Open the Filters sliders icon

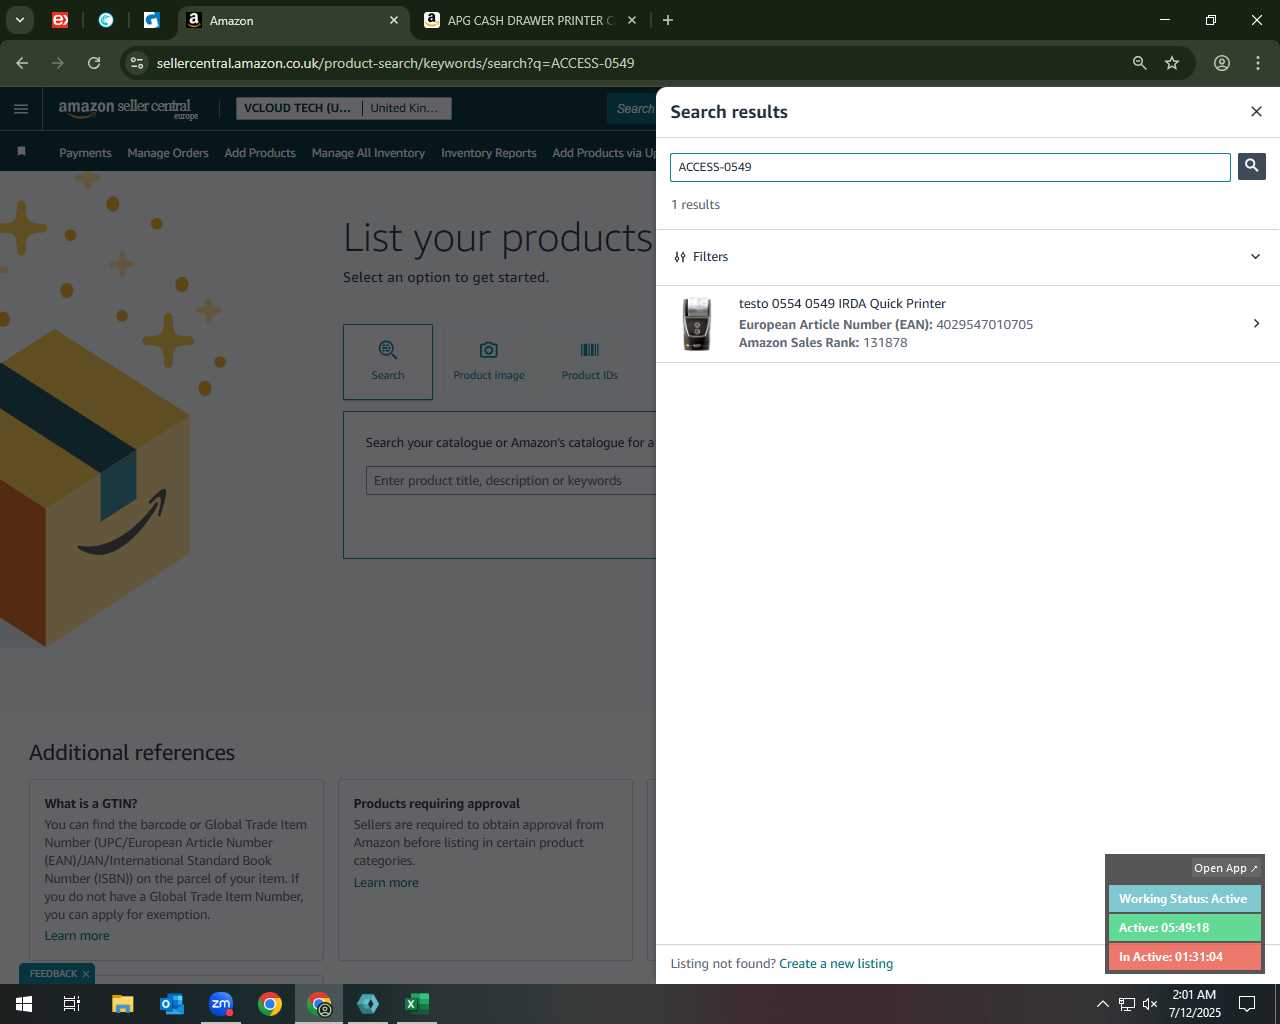tap(680, 257)
